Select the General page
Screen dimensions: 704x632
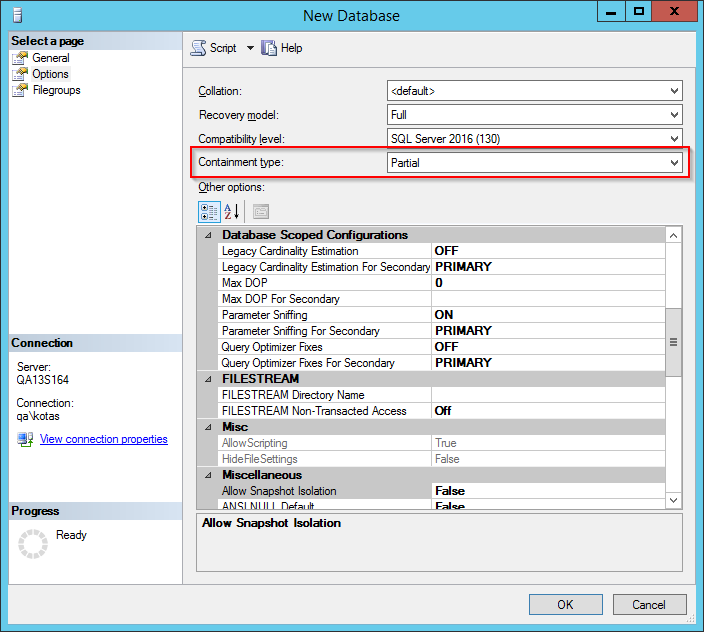[x=50, y=58]
